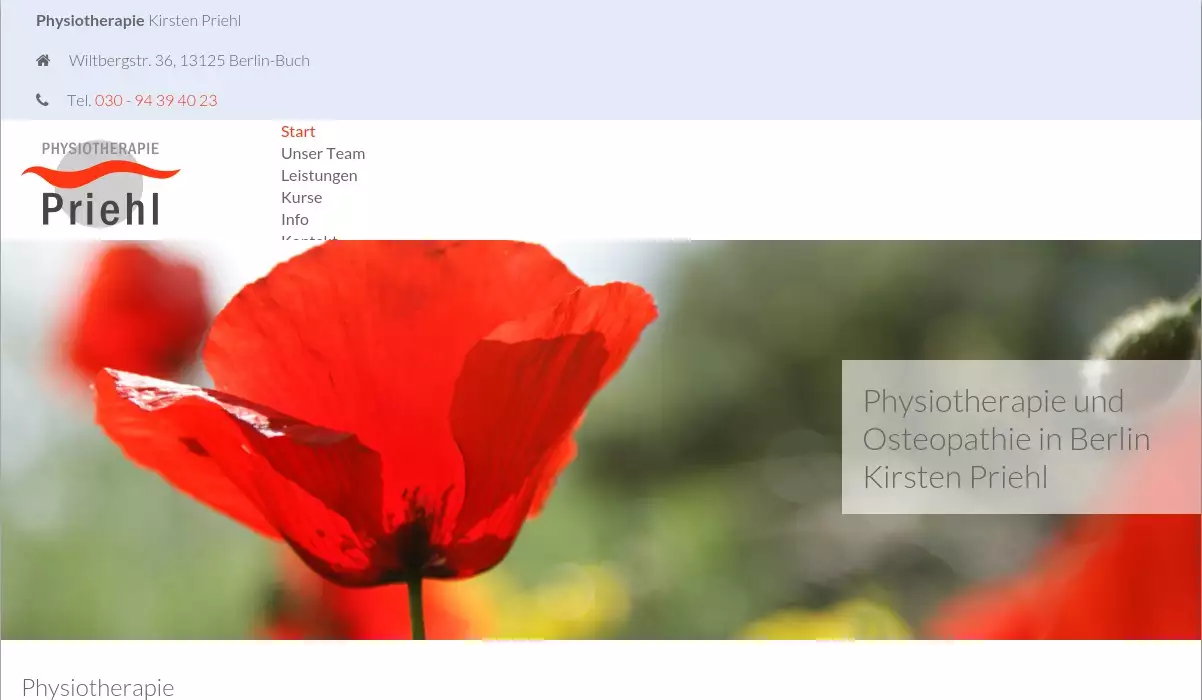The width and height of the screenshot is (1202, 700).
Task: Click the hero caption text box
Action: coord(1020,438)
